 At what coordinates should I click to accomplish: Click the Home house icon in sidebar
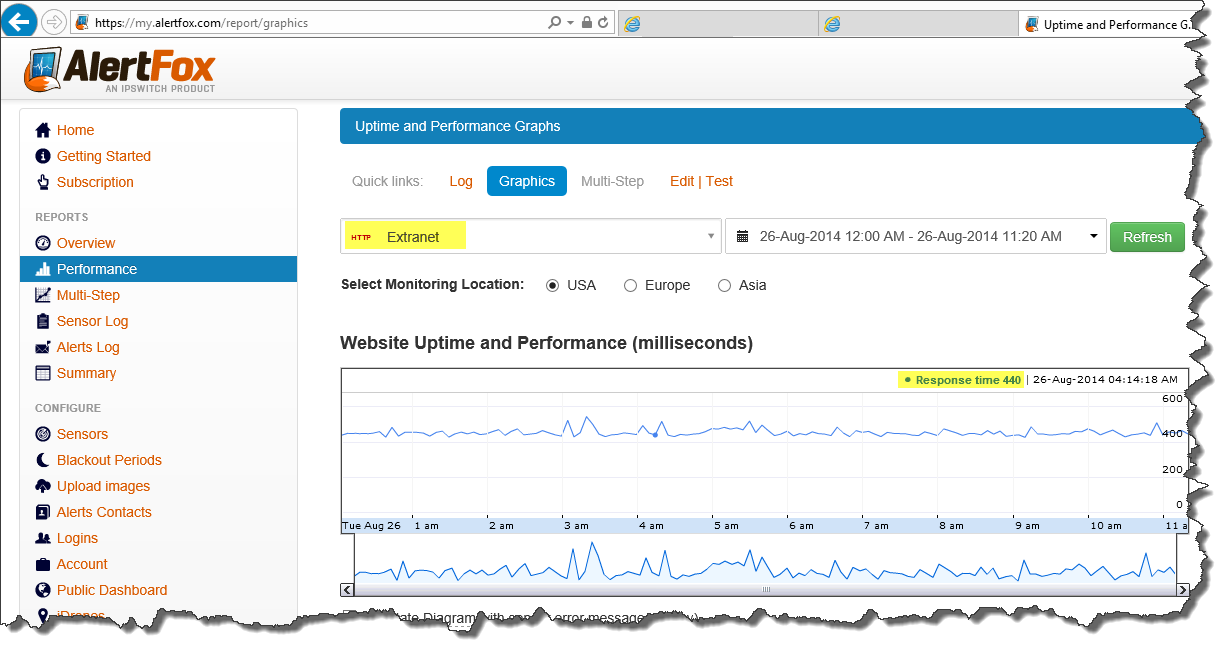coord(43,130)
